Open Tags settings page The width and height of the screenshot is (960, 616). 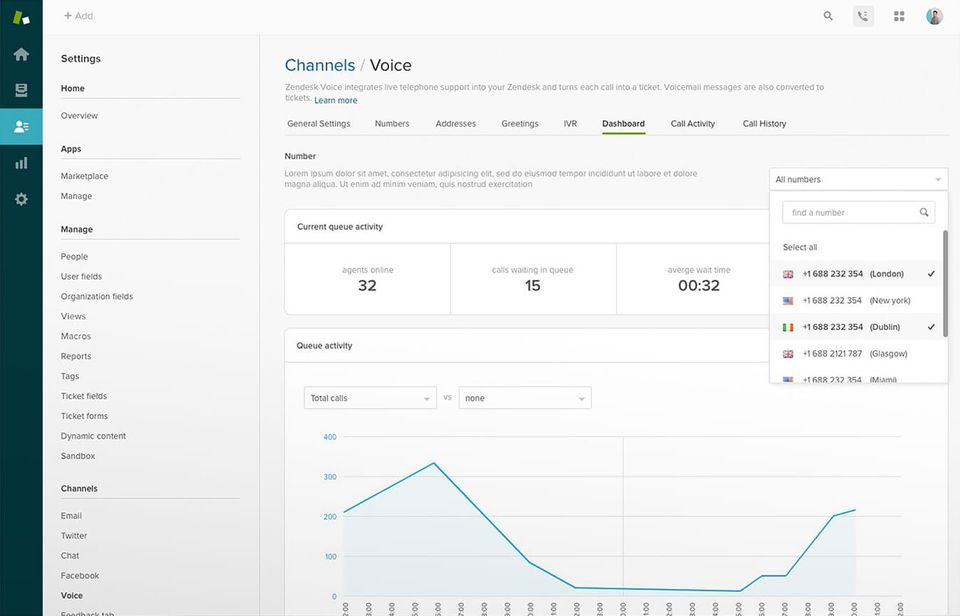tap(70, 377)
